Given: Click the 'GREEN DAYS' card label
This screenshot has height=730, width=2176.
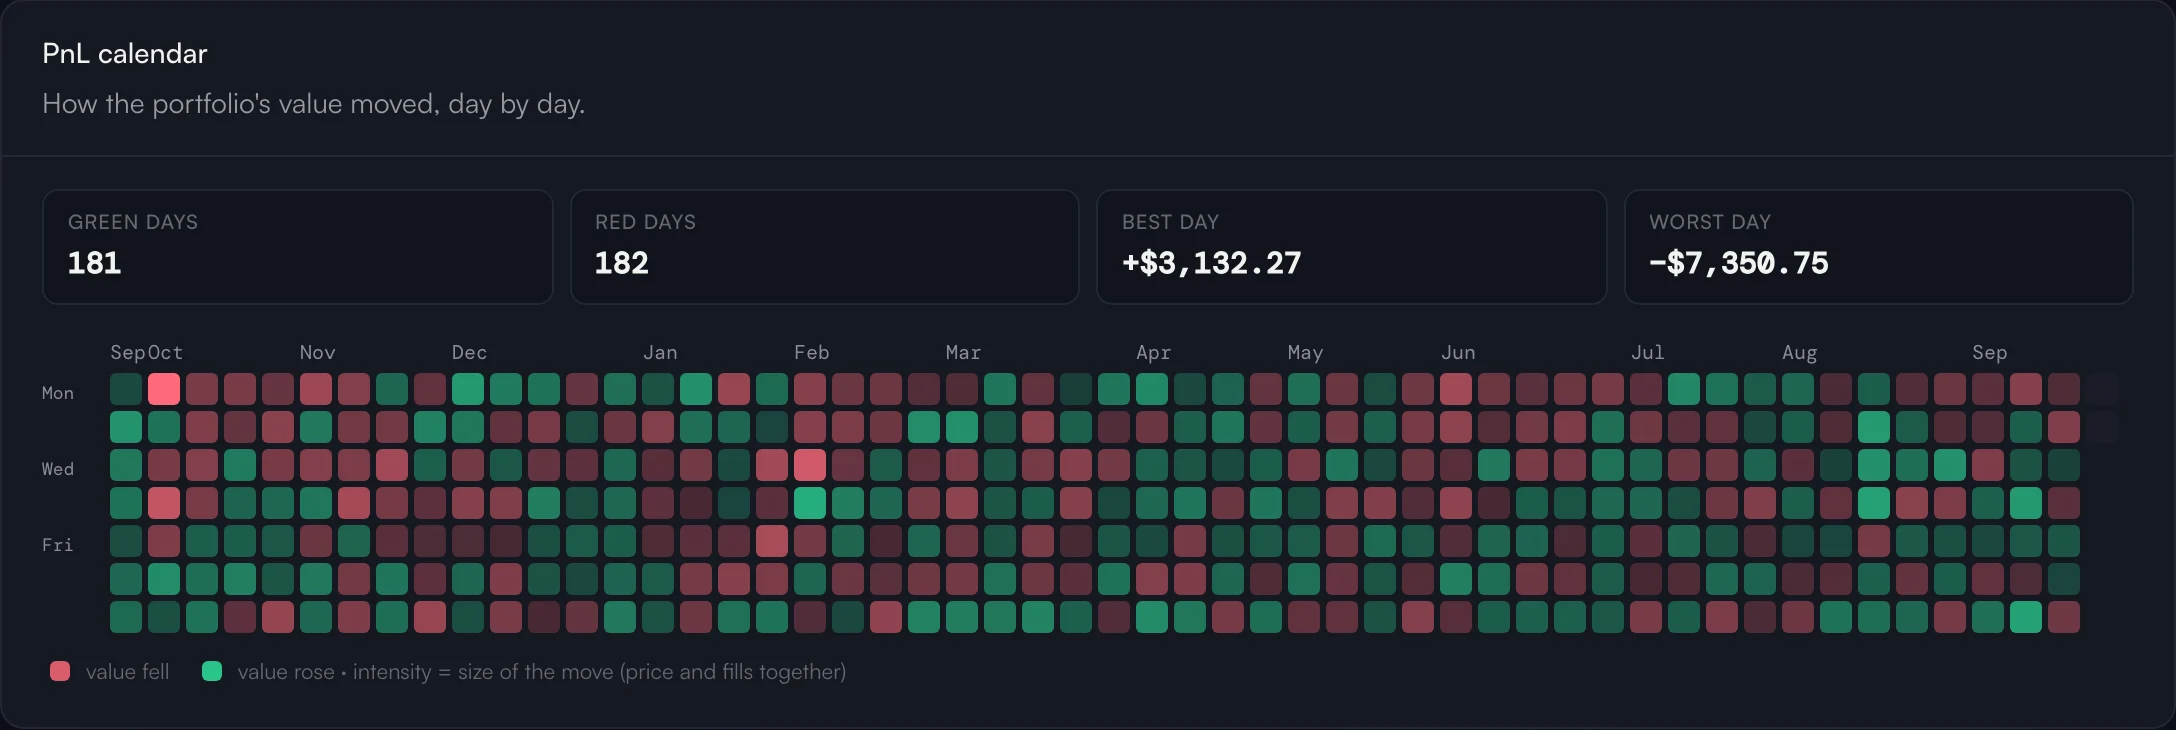Looking at the screenshot, I should coord(133,222).
